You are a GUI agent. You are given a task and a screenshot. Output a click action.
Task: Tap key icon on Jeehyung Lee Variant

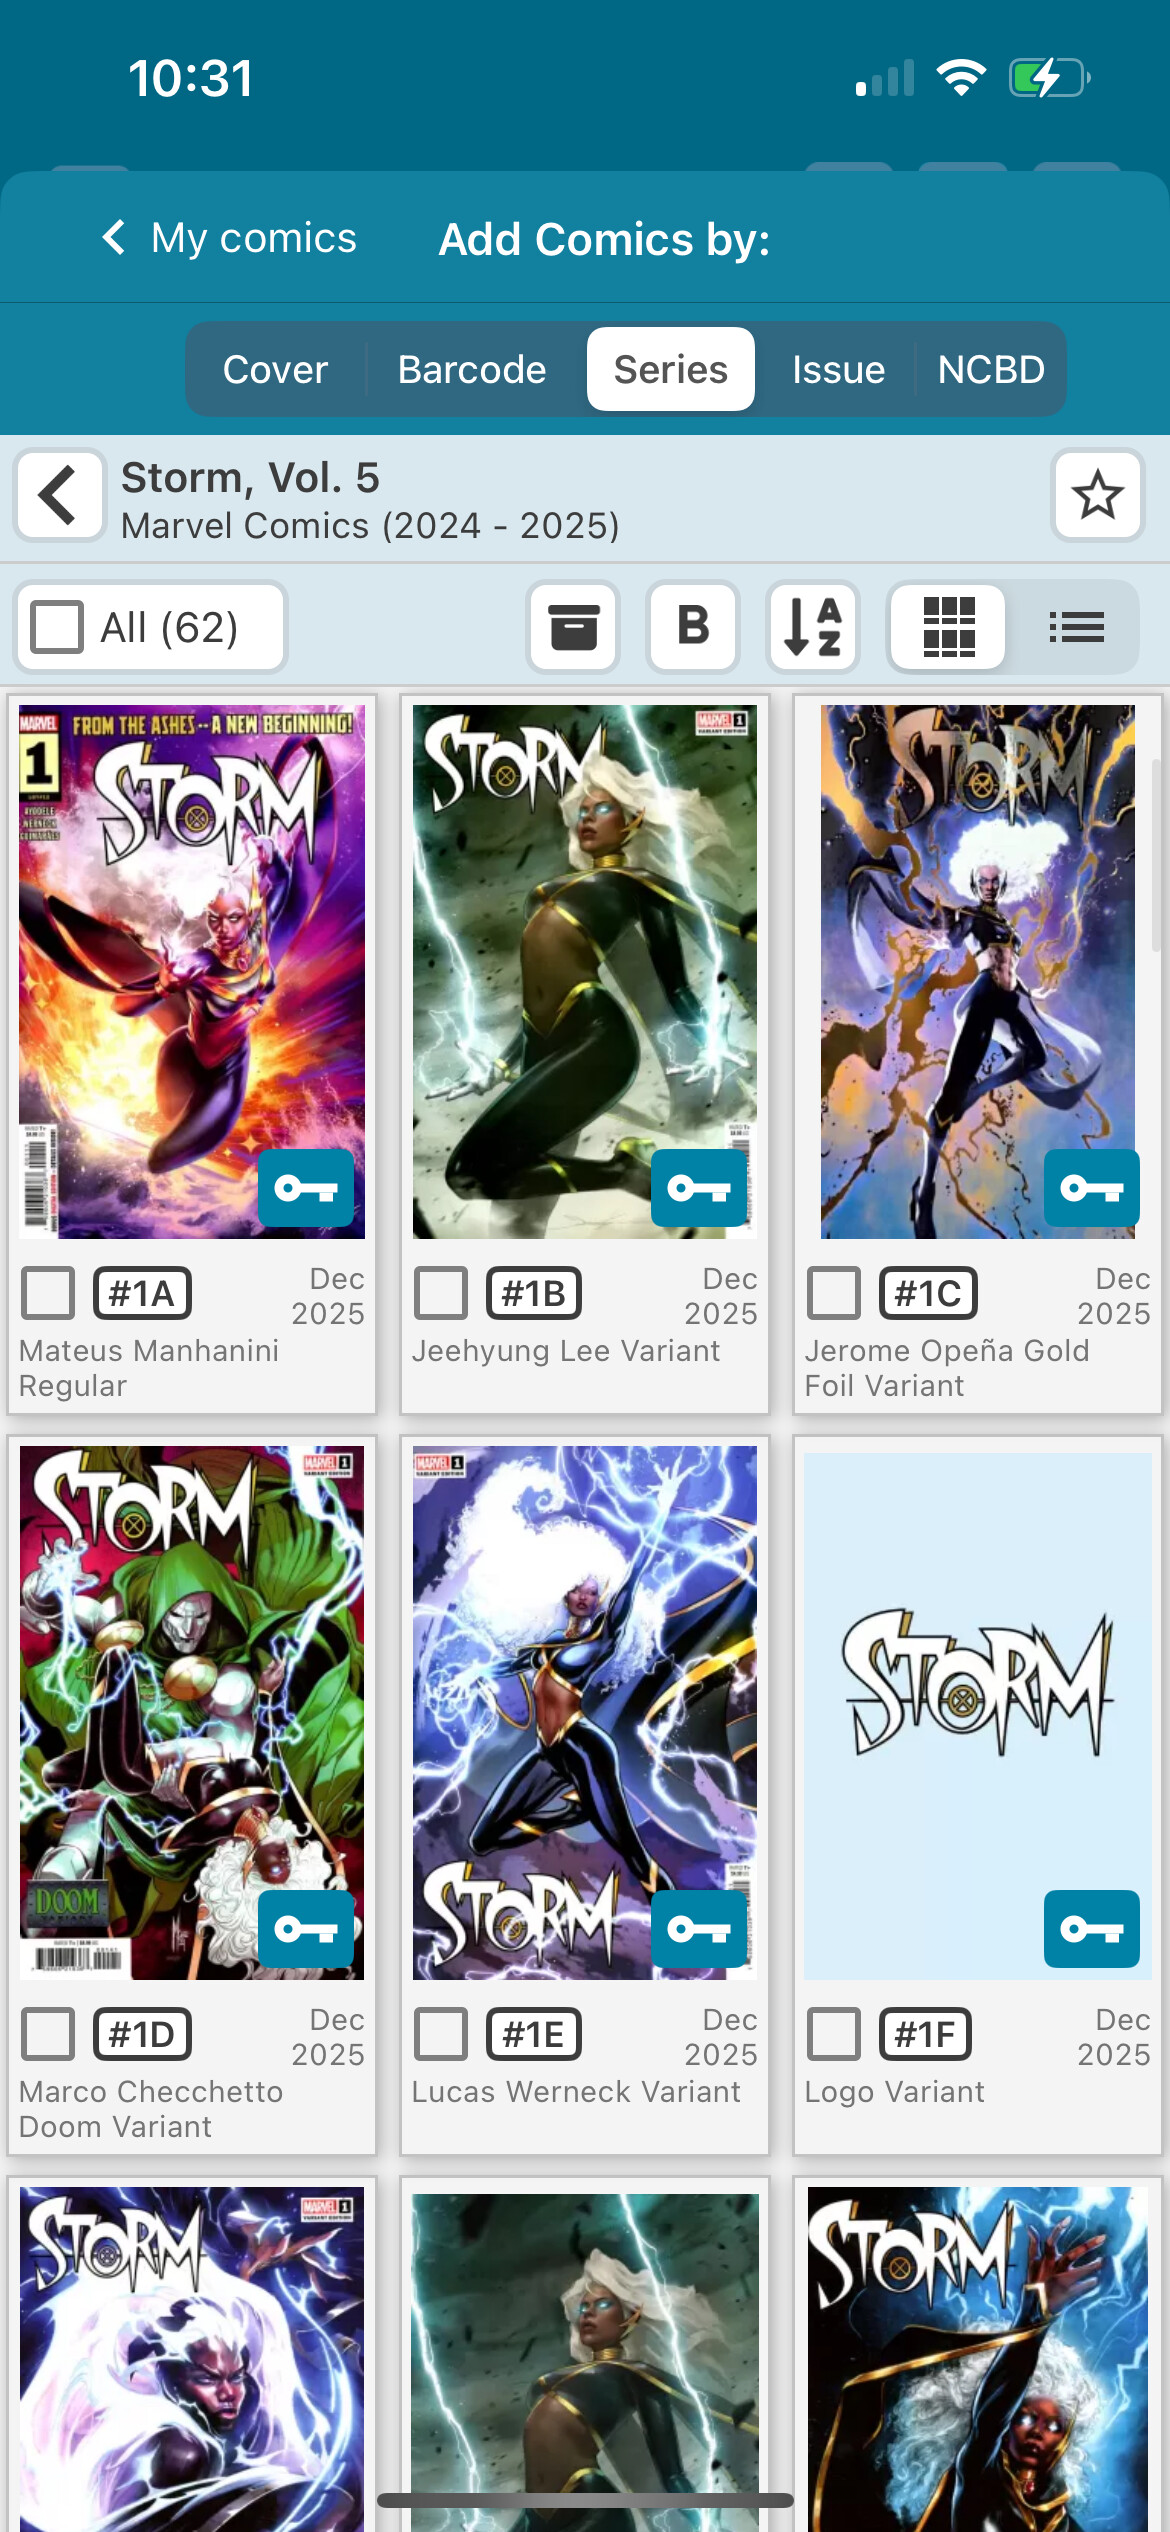click(x=699, y=1188)
